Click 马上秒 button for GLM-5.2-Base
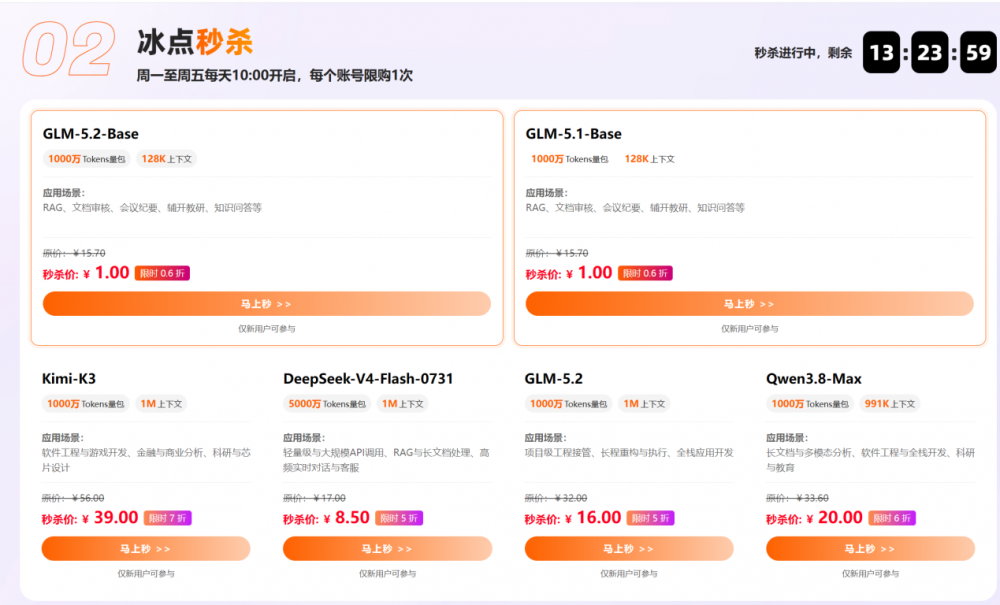1000x605 pixels. [x=267, y=303]
